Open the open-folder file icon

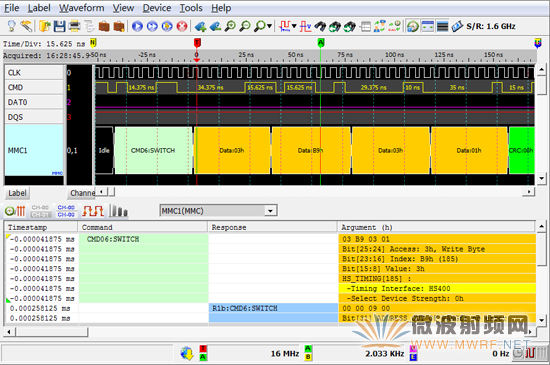point(45,26)
